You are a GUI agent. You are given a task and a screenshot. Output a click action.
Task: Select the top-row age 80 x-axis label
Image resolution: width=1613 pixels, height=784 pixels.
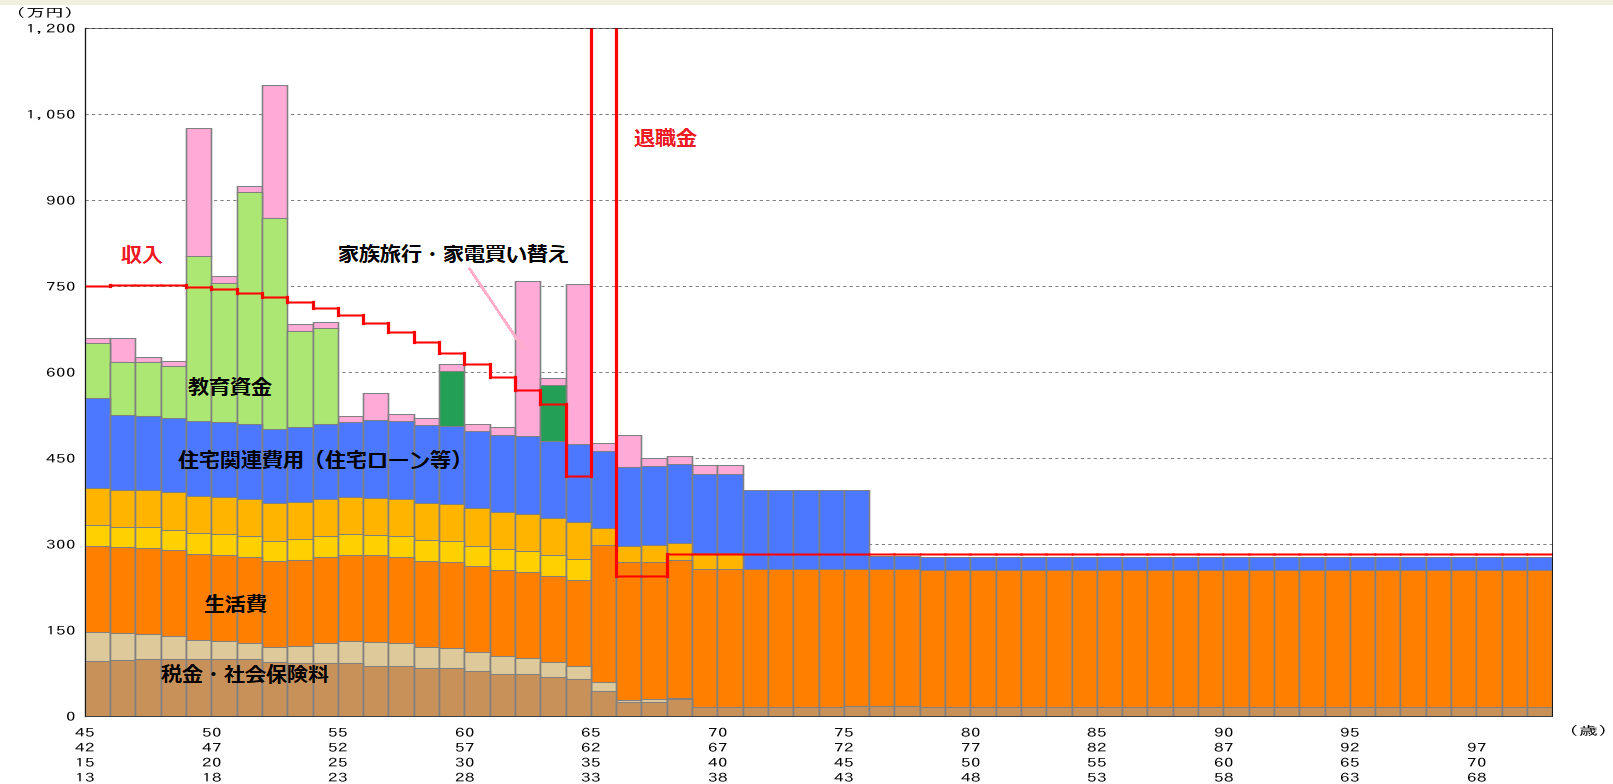(x=971, y=732)
